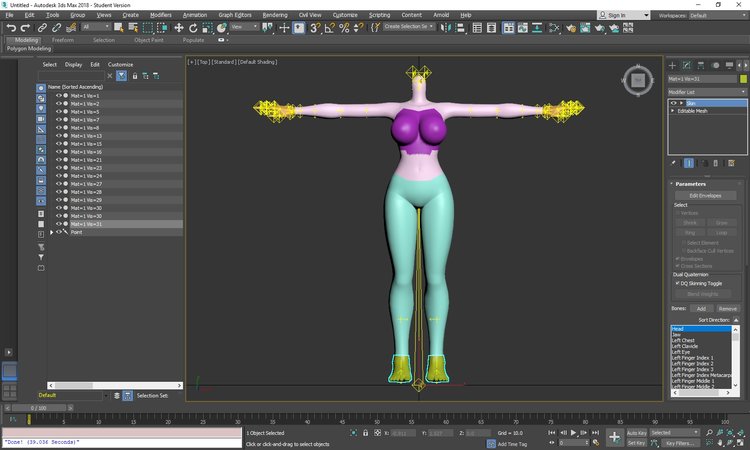Open the Modify panel tab icon

(x=686, y=66)
